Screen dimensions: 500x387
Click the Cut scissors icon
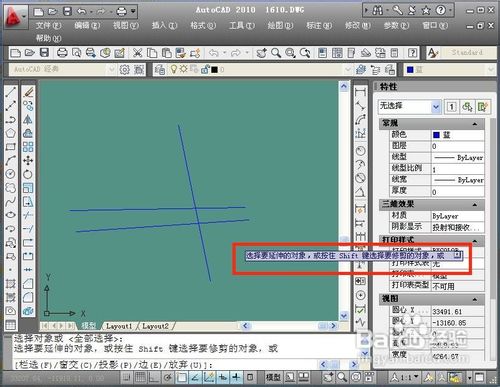137,53
